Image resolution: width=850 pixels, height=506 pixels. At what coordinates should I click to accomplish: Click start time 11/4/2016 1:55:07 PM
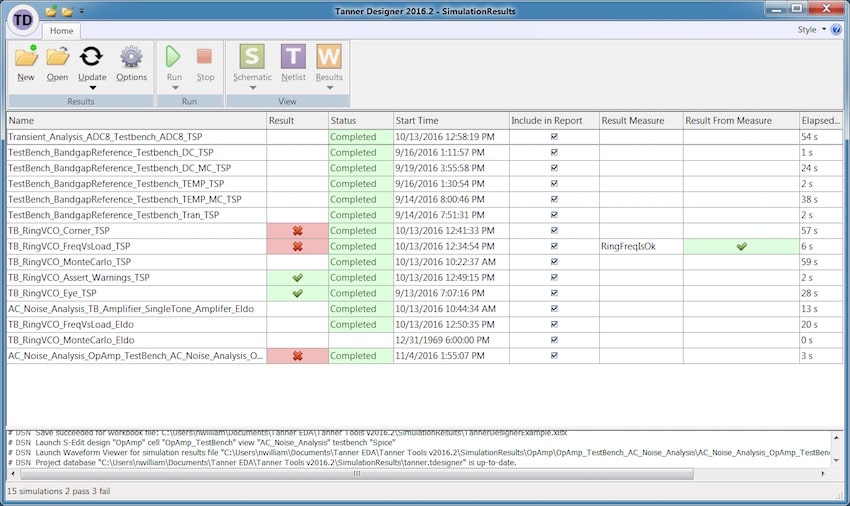440,356
